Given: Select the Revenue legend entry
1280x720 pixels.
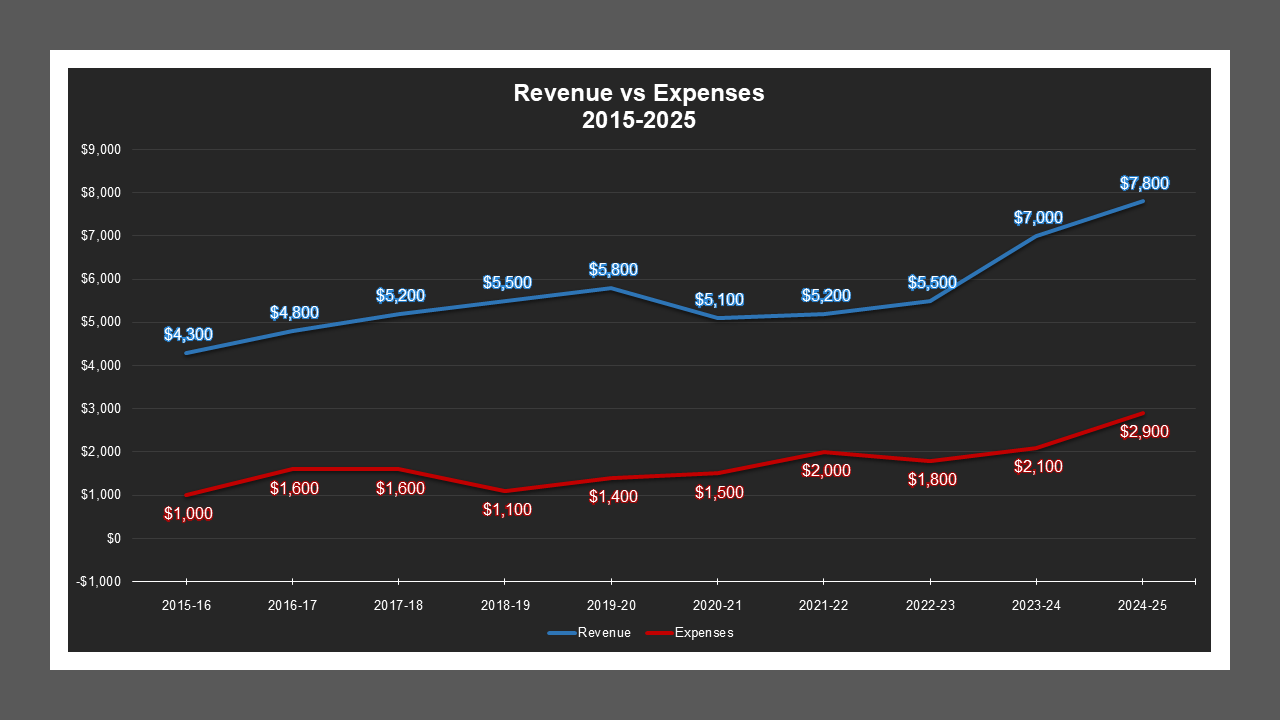Looking at the screenshot, I should coord(604,632).
